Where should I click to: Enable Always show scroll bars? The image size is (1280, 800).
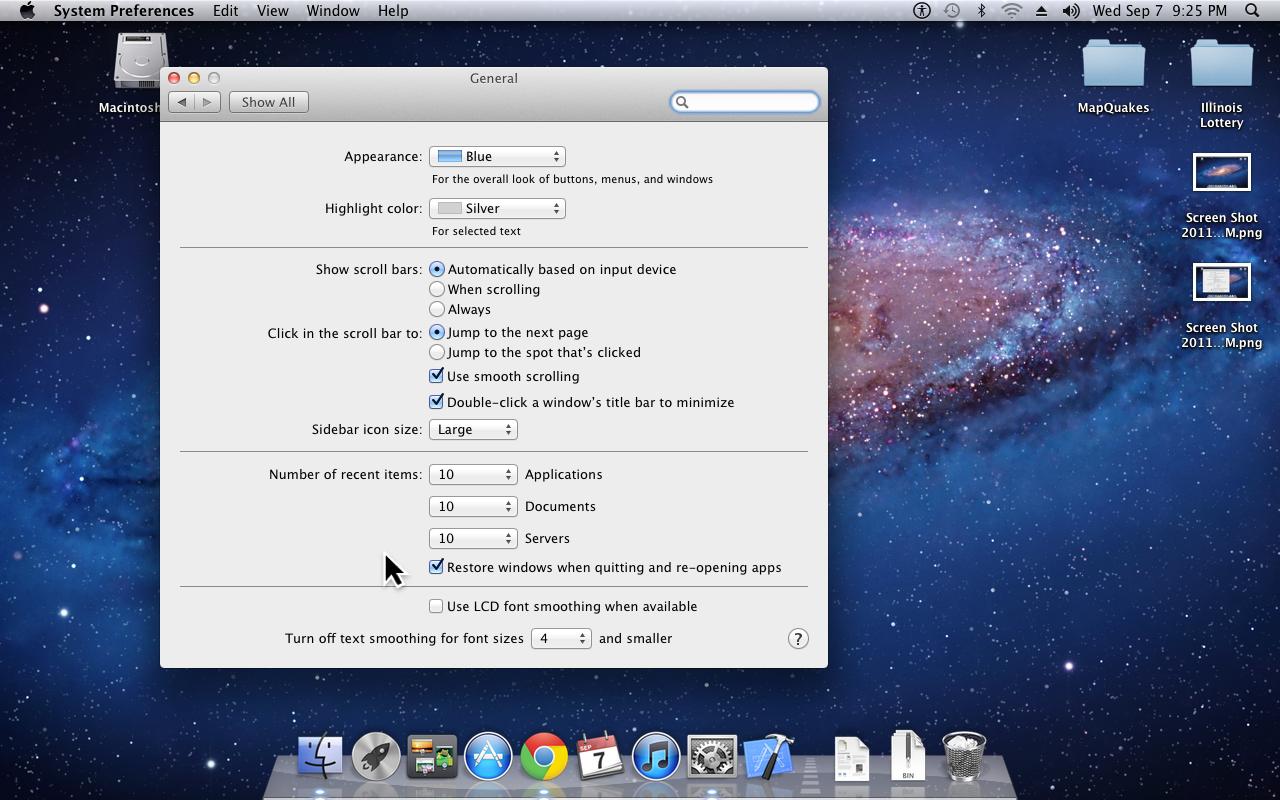point(437,309)
